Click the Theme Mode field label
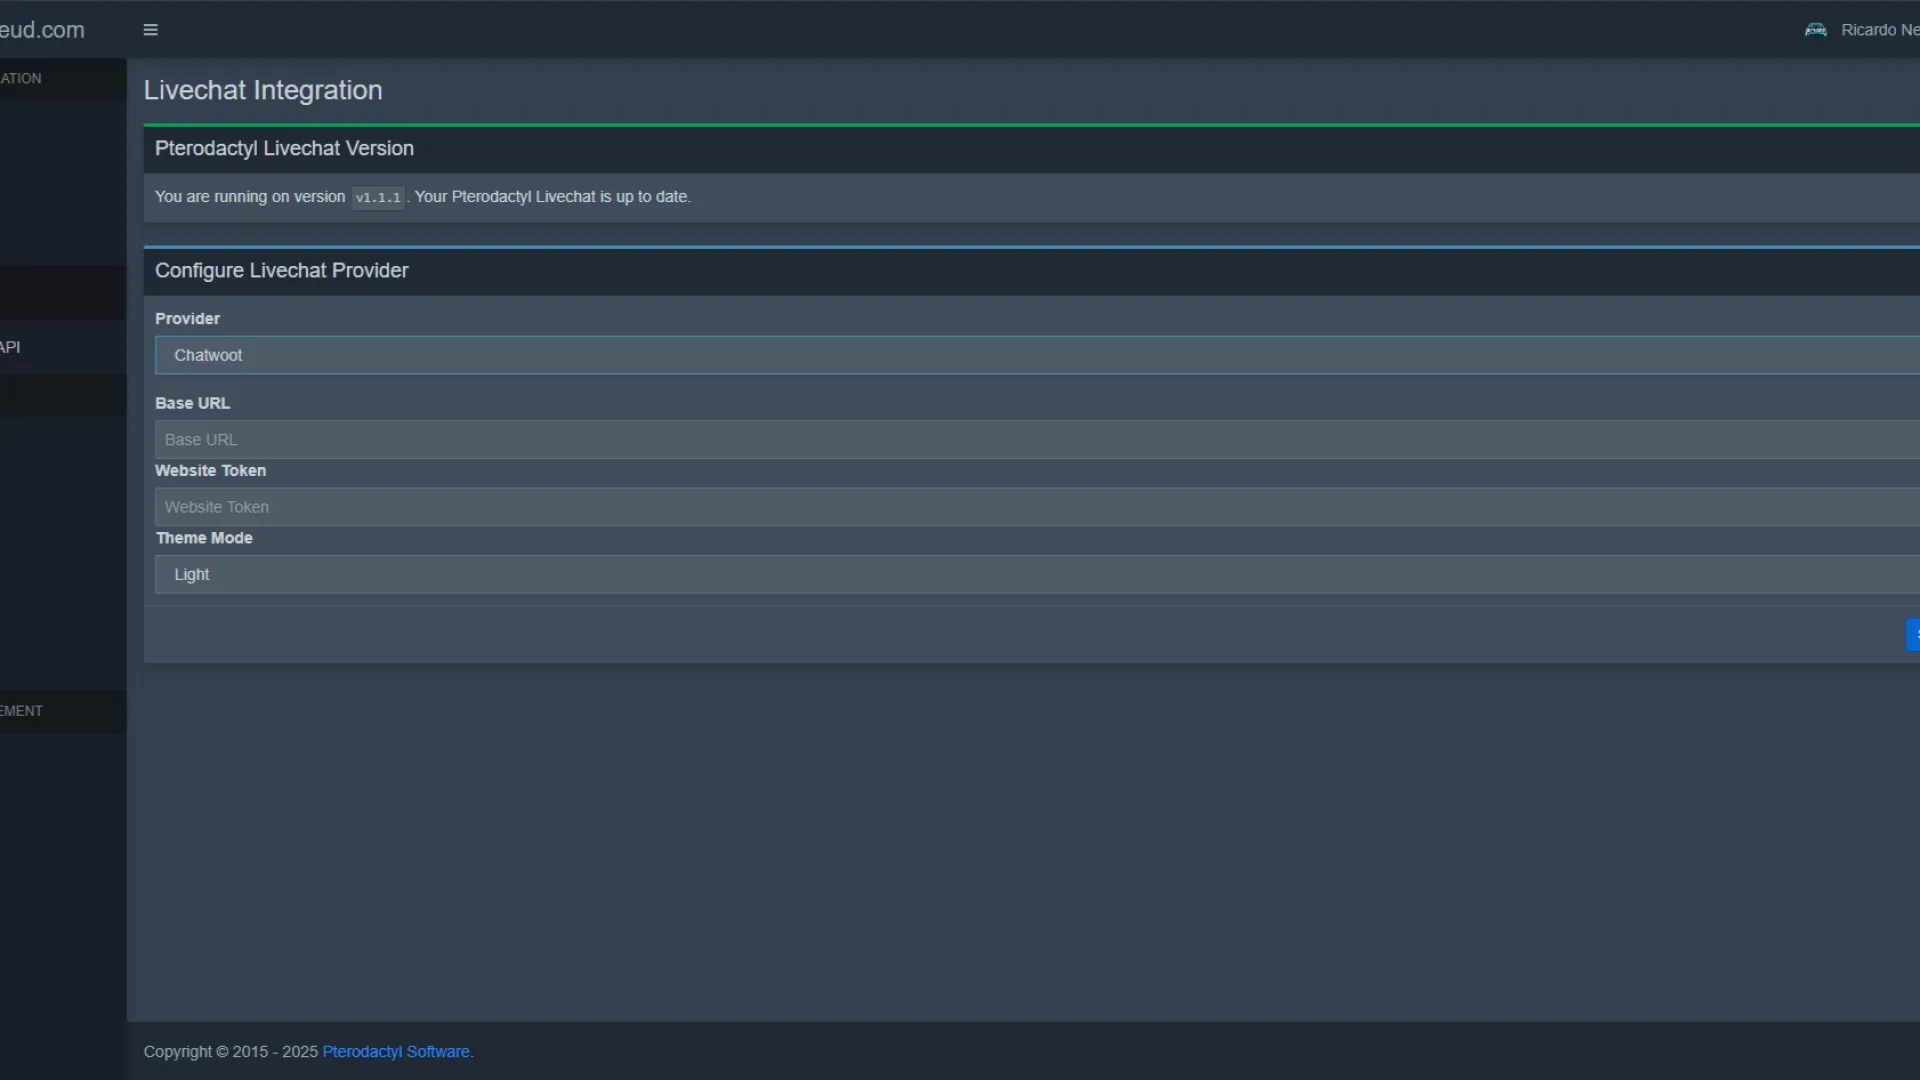 click(204, 538)
